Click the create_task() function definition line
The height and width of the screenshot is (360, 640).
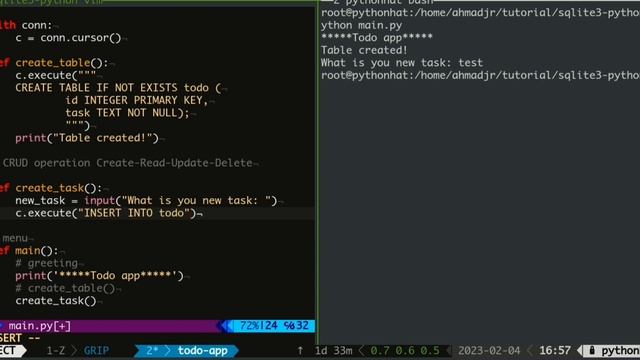(51, 188)
